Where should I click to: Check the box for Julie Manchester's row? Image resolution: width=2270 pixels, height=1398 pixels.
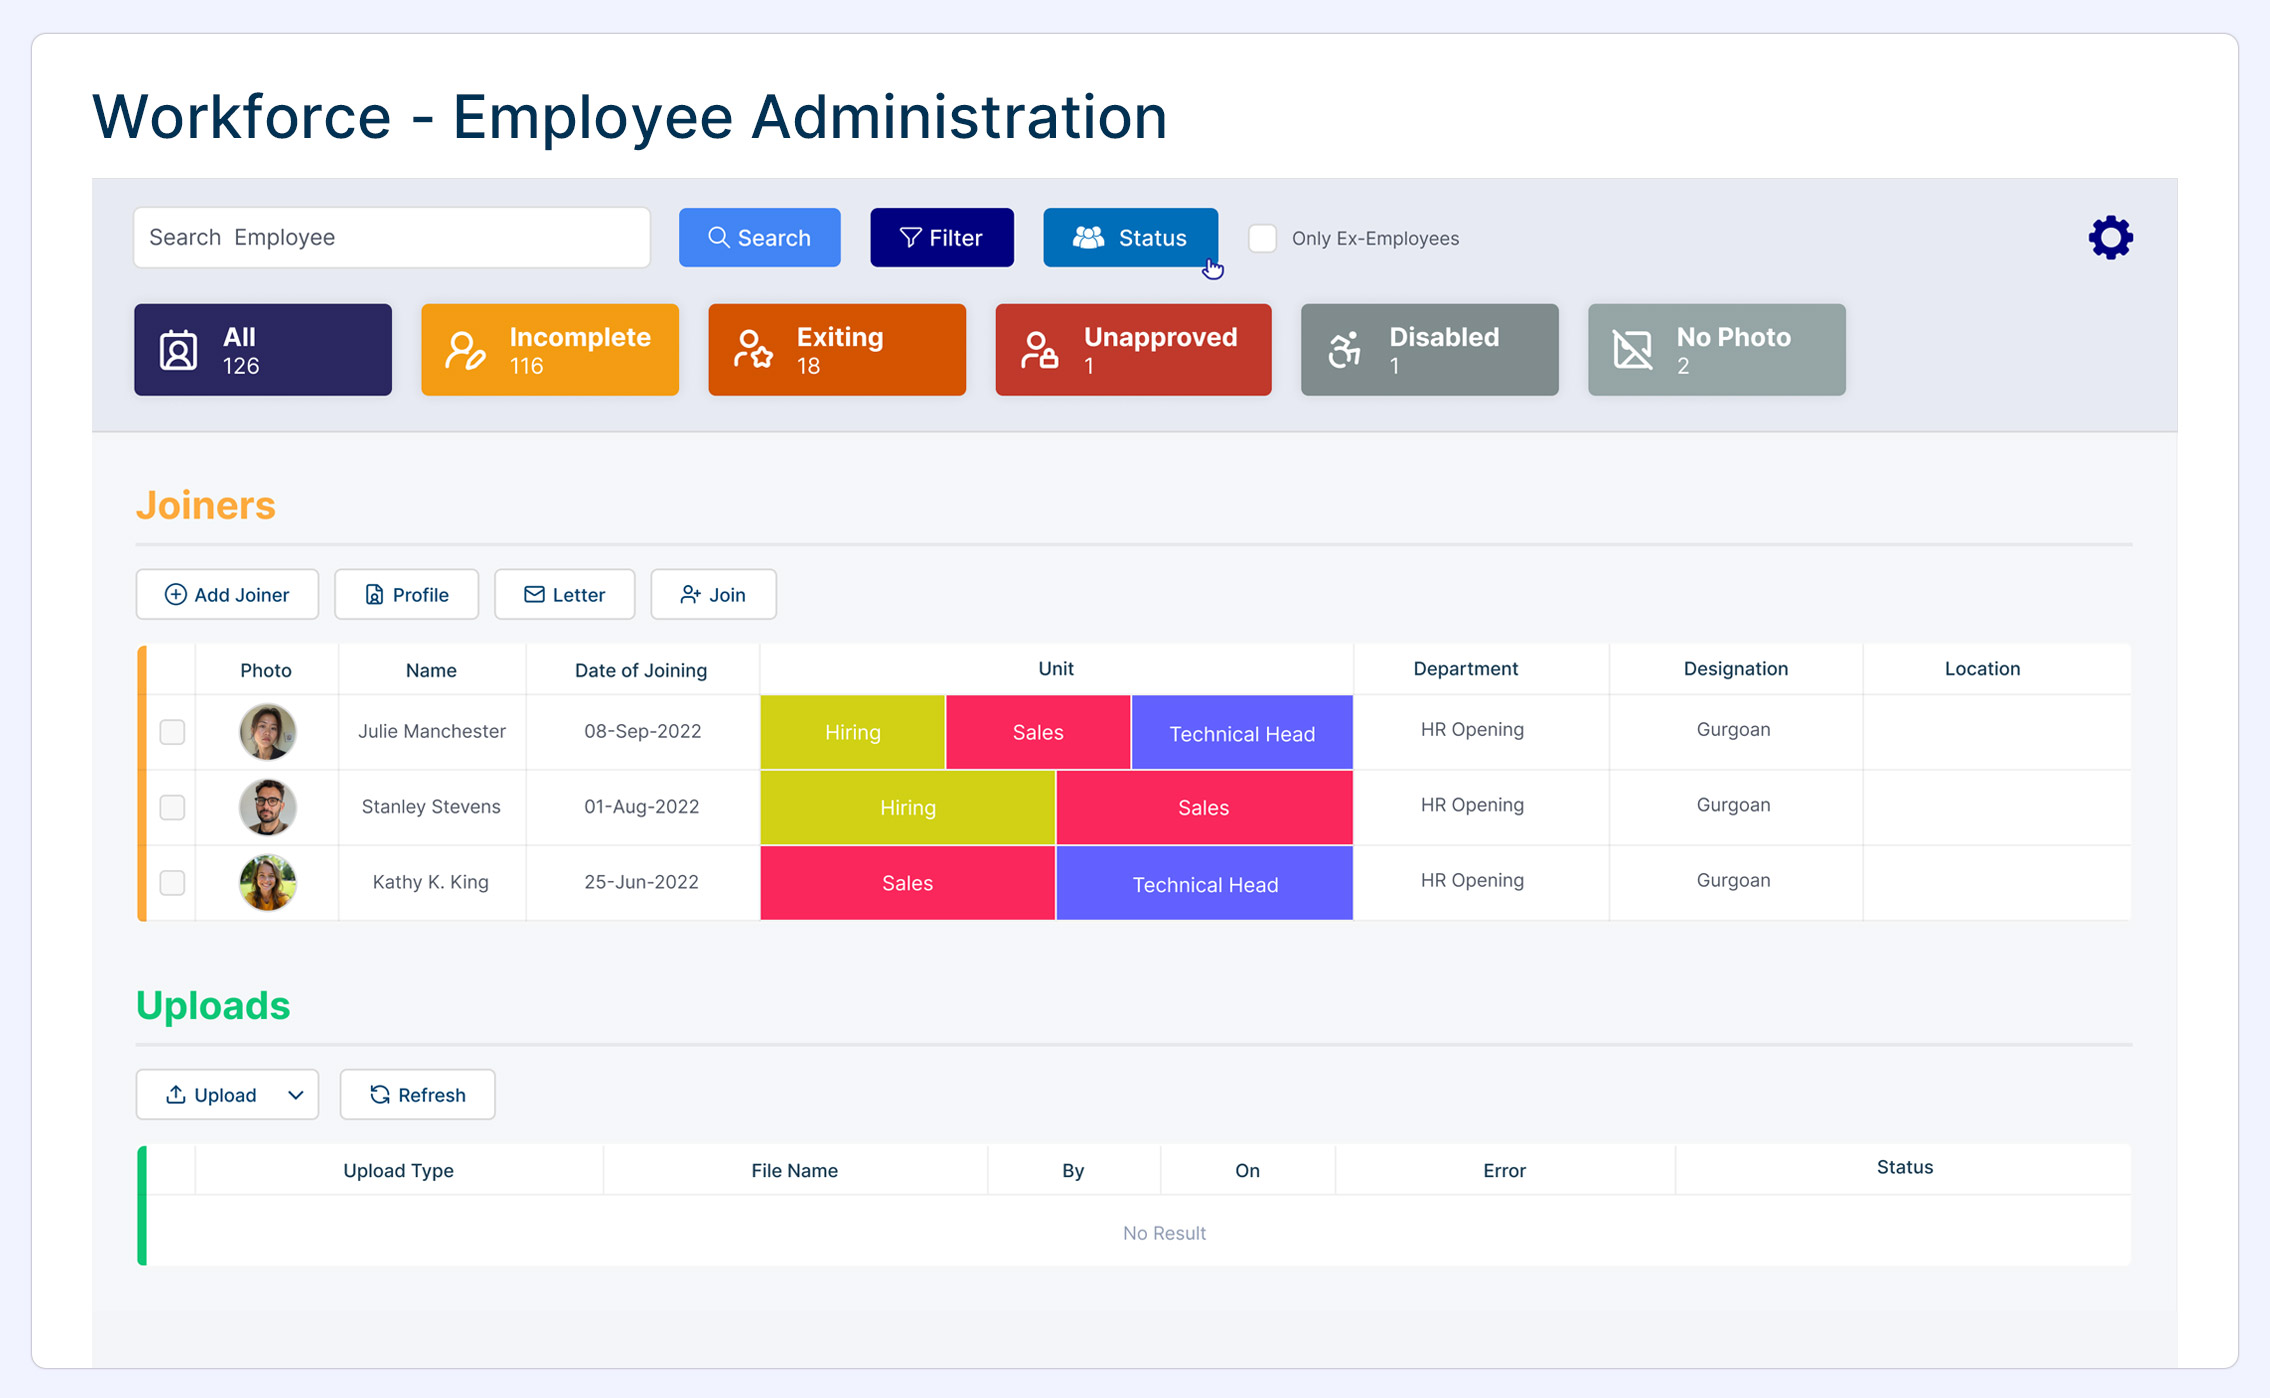pyautogui.click(x=172, y=732)
